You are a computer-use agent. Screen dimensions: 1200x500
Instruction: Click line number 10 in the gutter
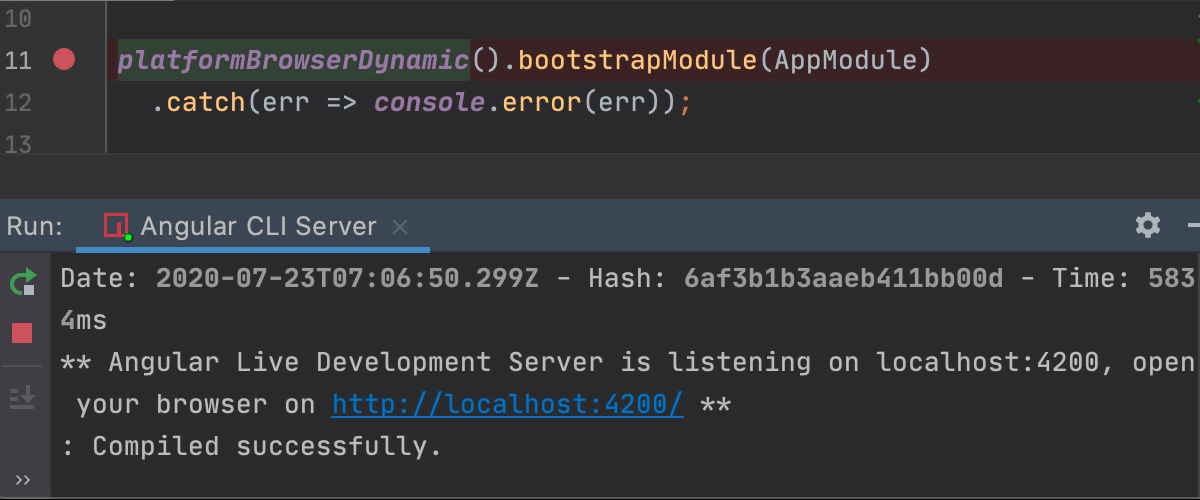click(18, 19)
